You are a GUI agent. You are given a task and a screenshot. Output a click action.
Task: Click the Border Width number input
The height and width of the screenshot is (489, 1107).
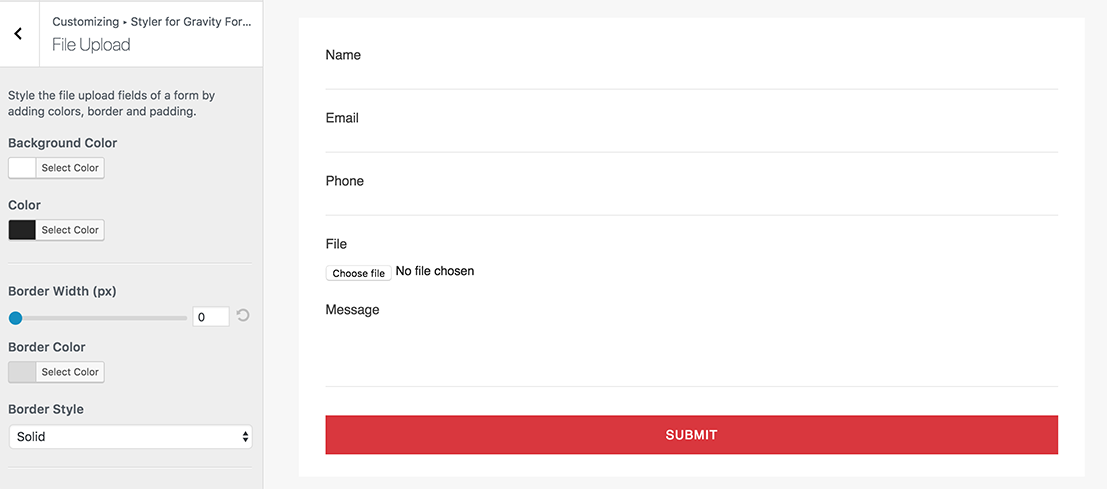click(x=210, y=318)
